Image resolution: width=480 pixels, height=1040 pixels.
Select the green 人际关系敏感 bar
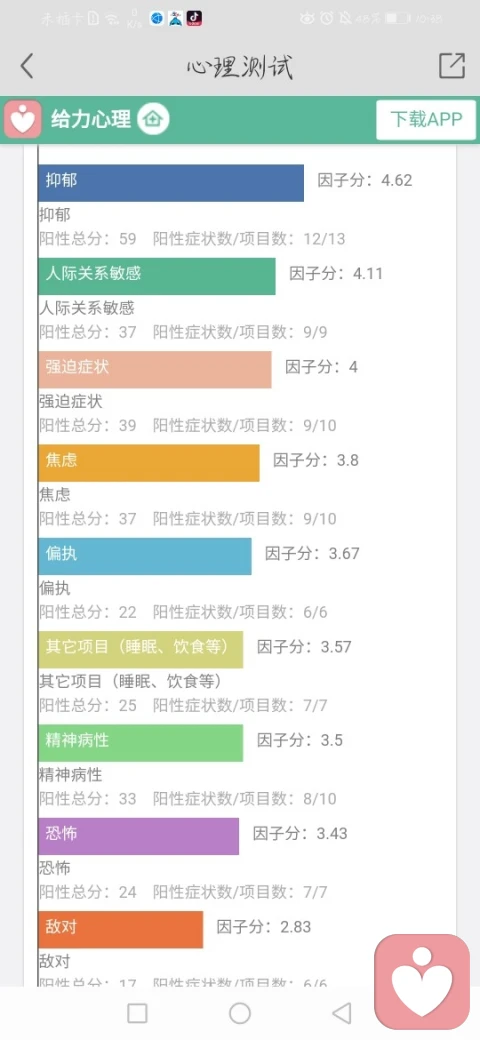point(156,276)
